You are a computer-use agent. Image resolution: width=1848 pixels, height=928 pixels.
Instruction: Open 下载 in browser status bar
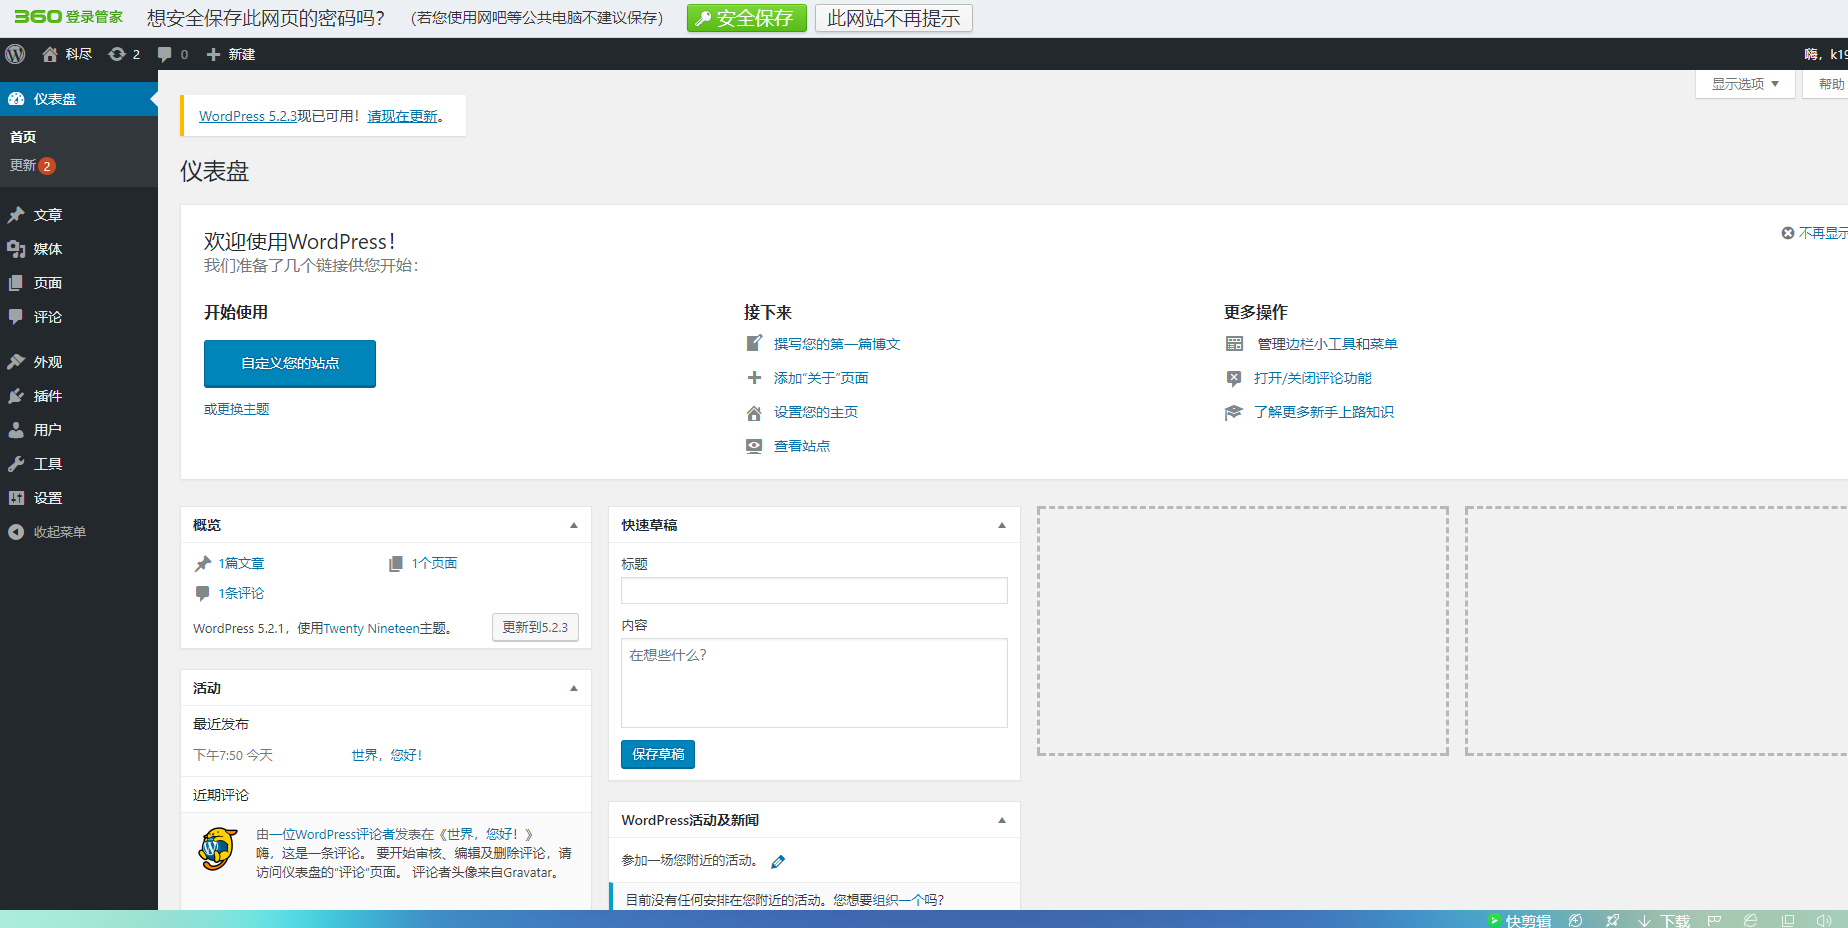1664,920
